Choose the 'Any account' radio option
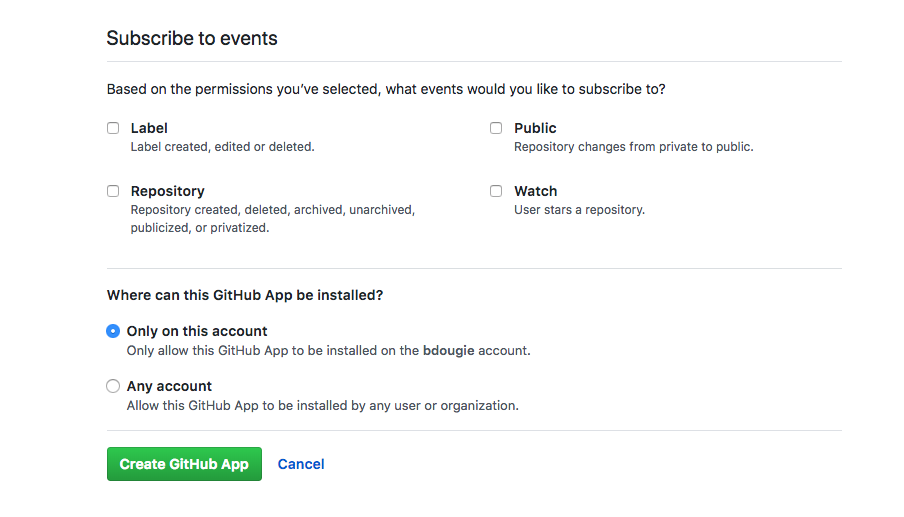 [113, 386]
